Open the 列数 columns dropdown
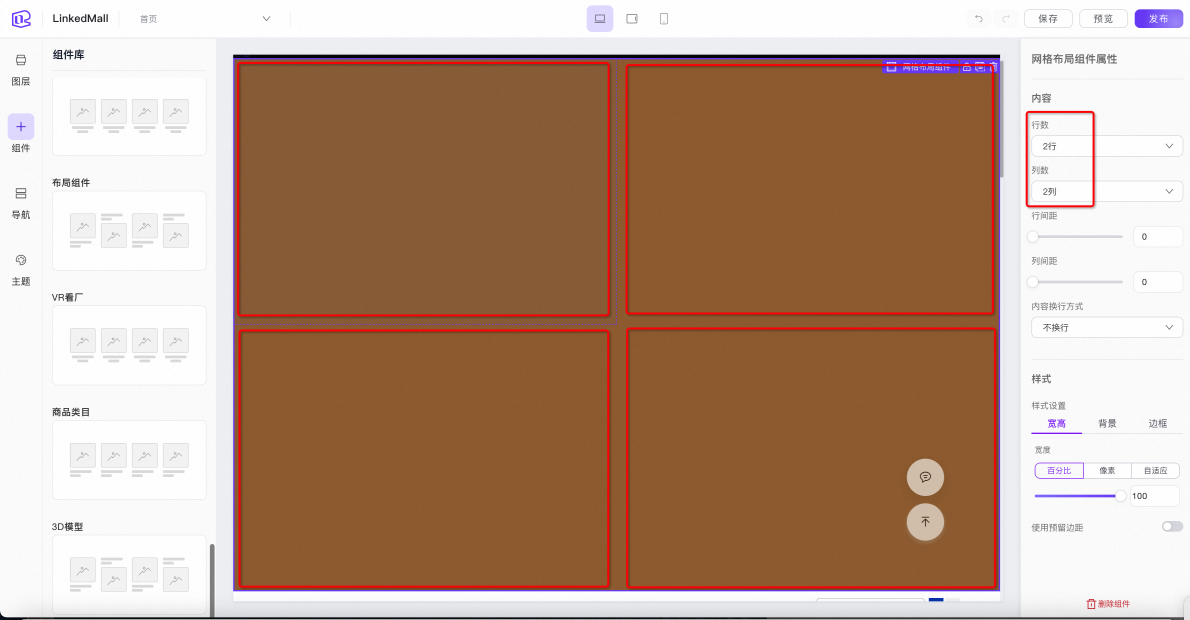This screenshot has height=620, width=1190. click(x=1106, y=191)
